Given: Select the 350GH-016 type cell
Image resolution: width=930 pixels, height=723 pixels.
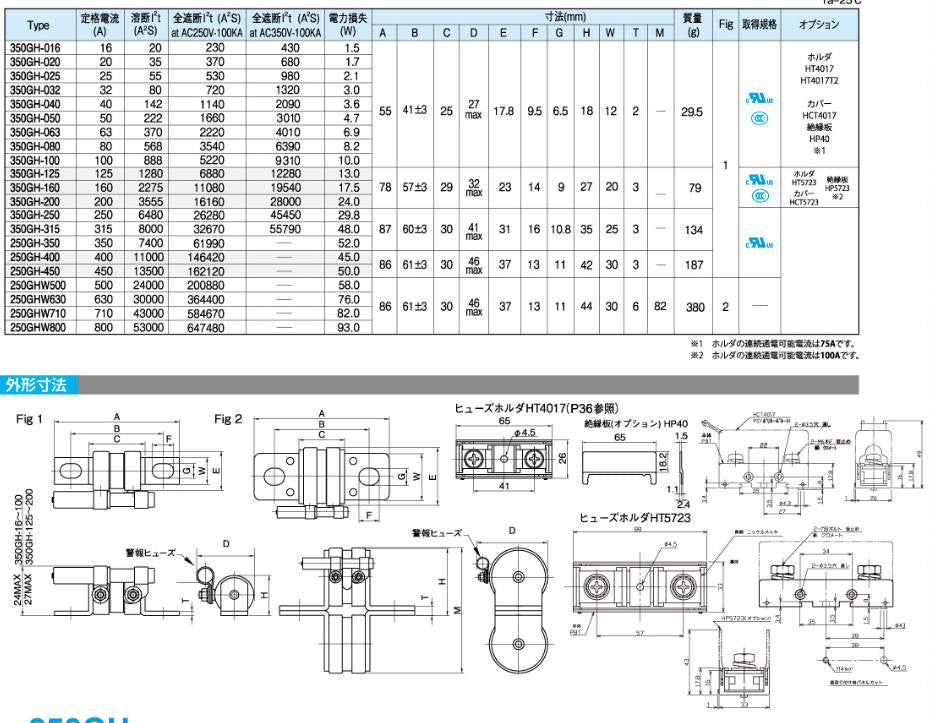Looking at the screenshot, I should [x=34, y=47].
